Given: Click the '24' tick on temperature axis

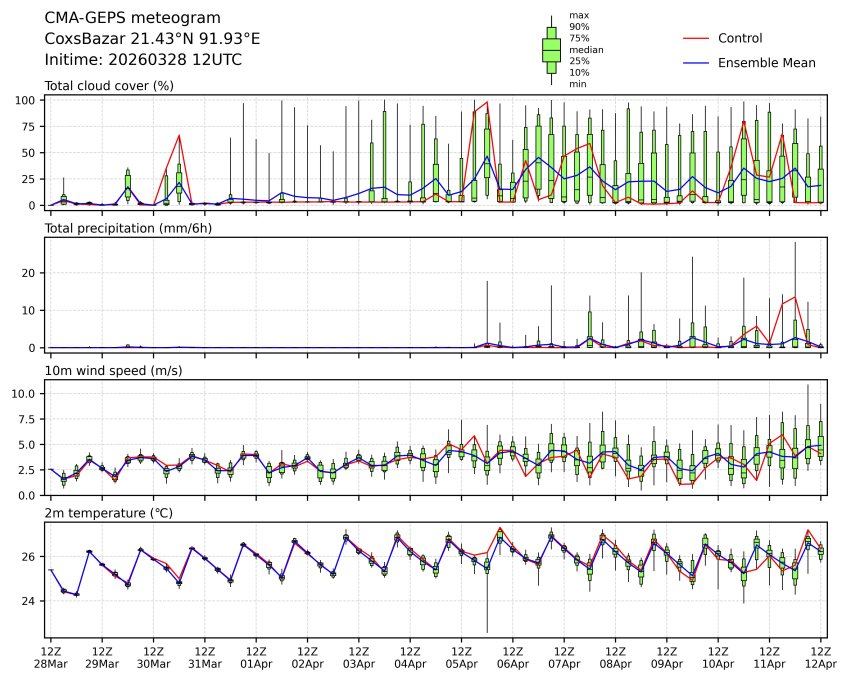Looking at the screenshot, I should click(32, 601).
